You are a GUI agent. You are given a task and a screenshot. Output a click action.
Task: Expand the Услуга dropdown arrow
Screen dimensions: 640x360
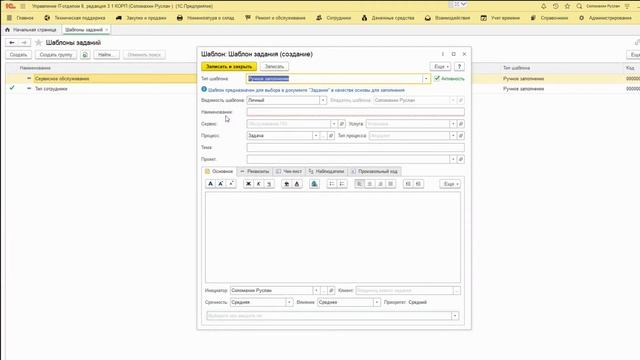point(453,124)
